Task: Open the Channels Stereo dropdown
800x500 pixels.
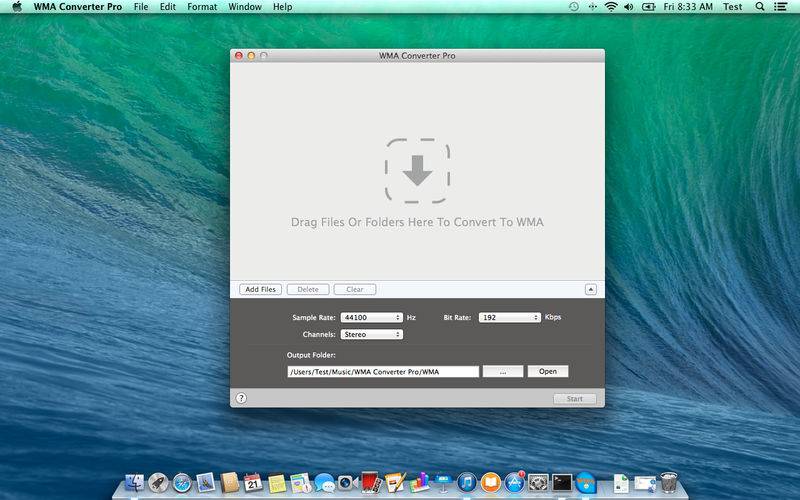Action: coord(371,334)
